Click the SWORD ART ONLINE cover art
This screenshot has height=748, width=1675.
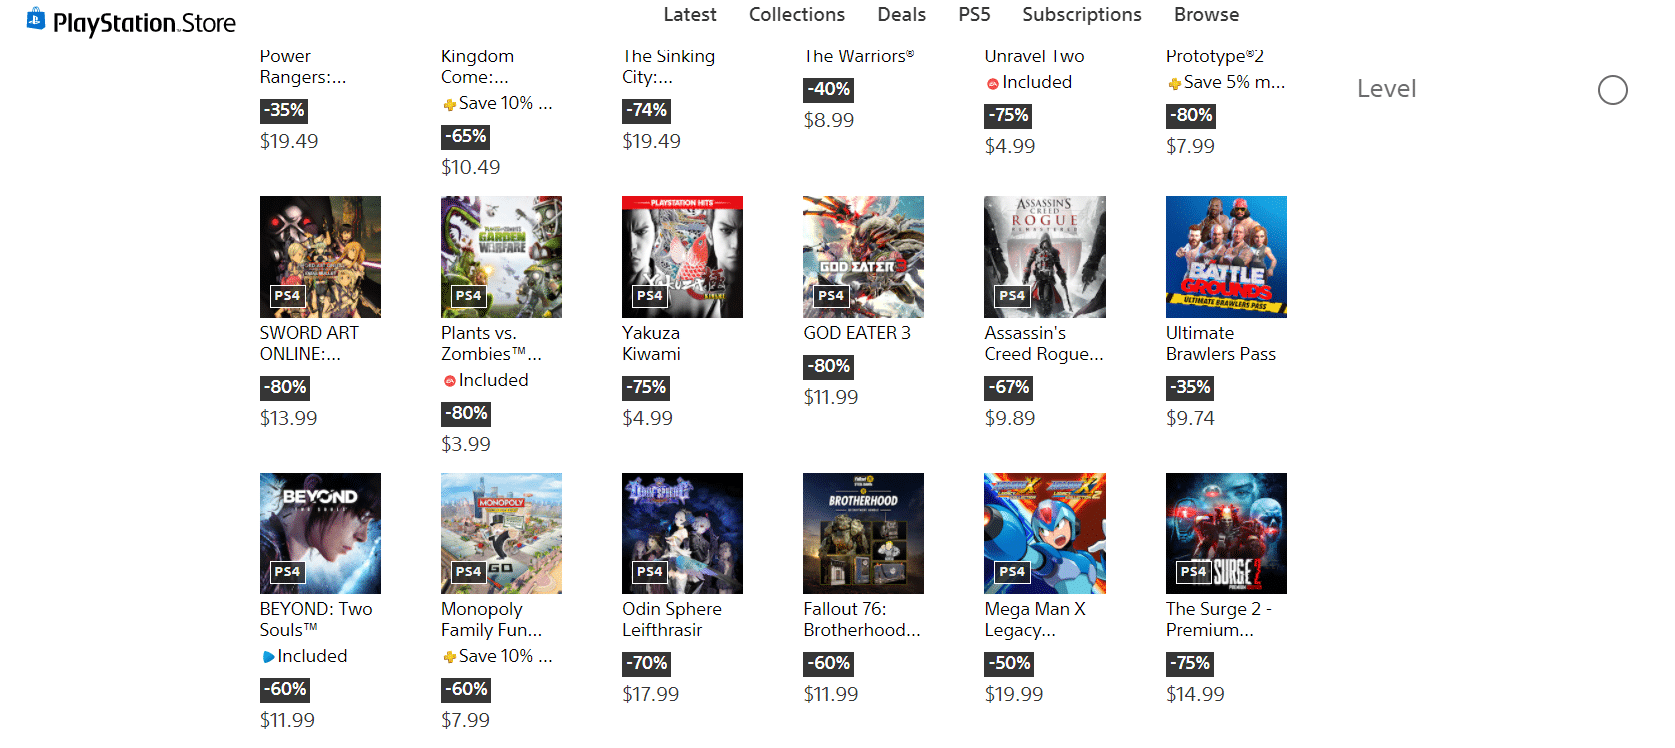point(320,256)
